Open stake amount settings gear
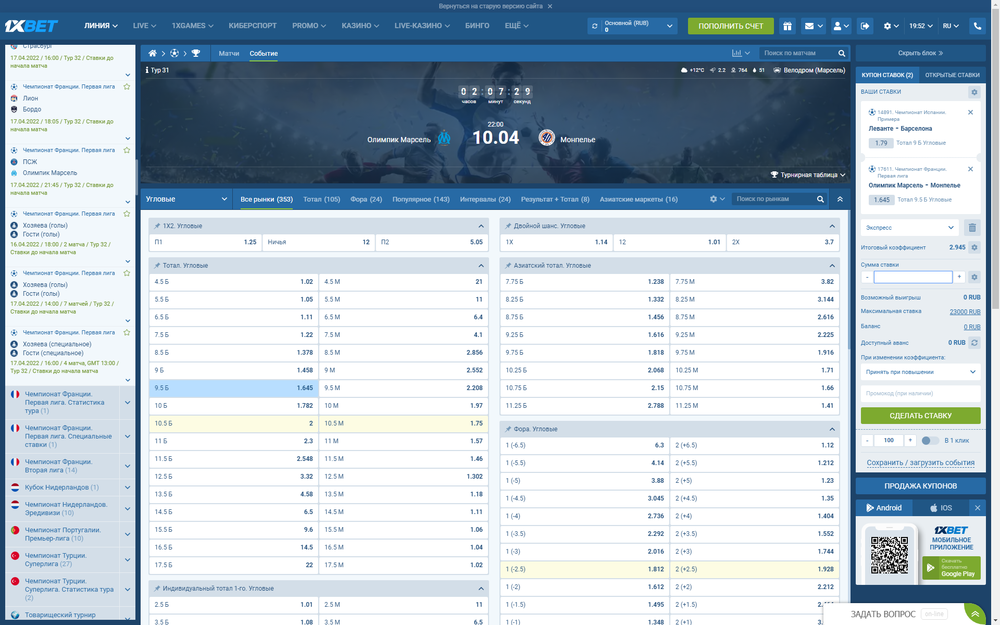This screenshot has height=625, width=1000. click(x=974, y=277)
